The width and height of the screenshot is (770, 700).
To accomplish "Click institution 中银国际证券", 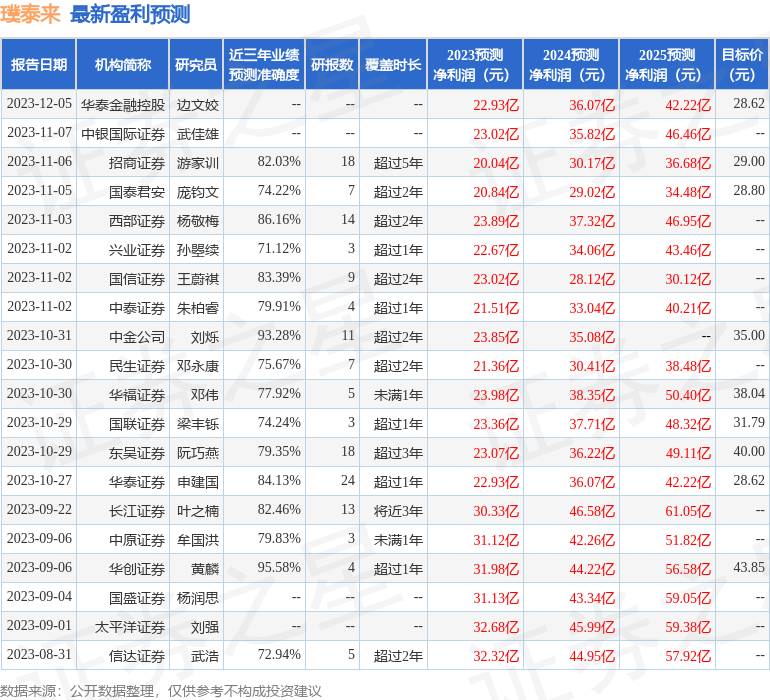I will coord(123,134).
